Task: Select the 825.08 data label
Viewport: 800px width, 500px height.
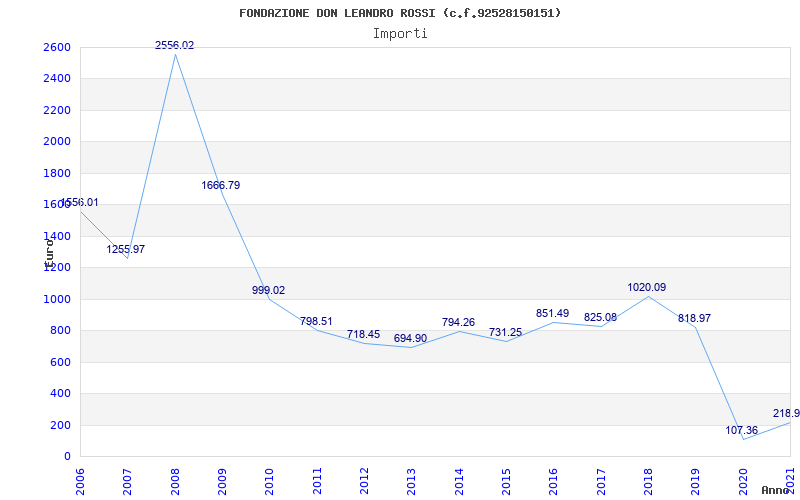Action: 600,317
